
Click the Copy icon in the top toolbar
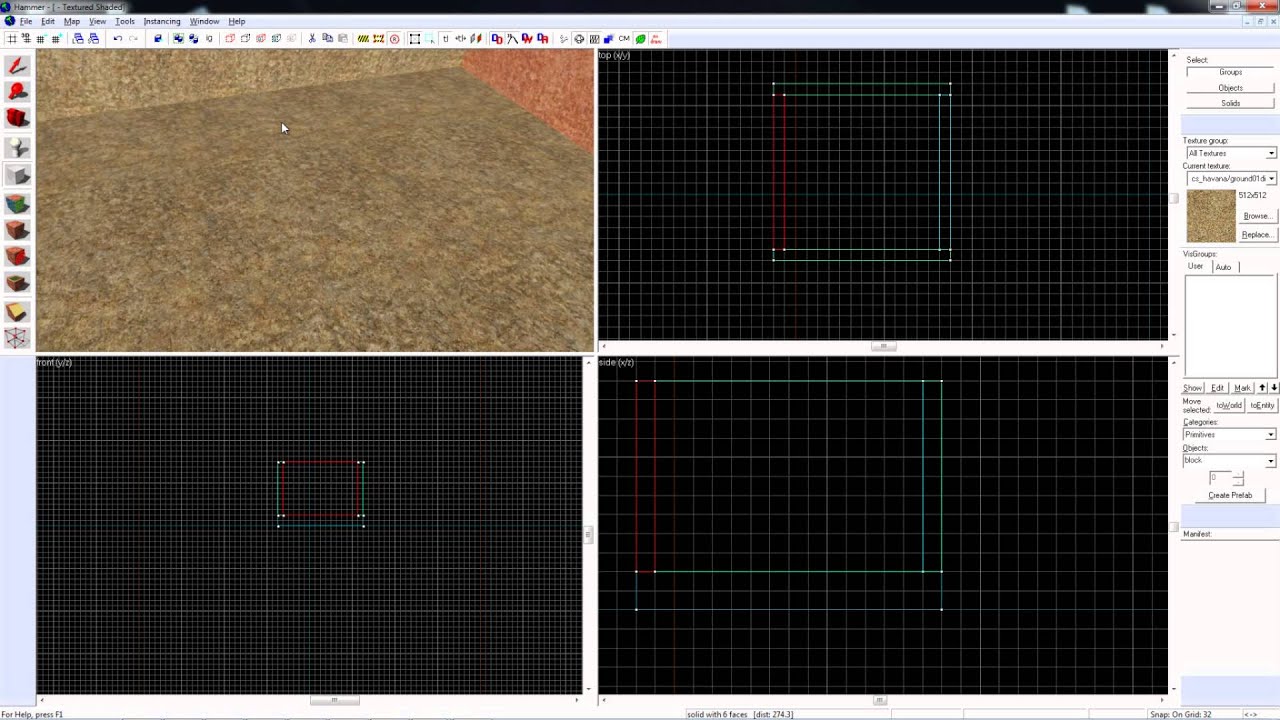click(327, 39)
